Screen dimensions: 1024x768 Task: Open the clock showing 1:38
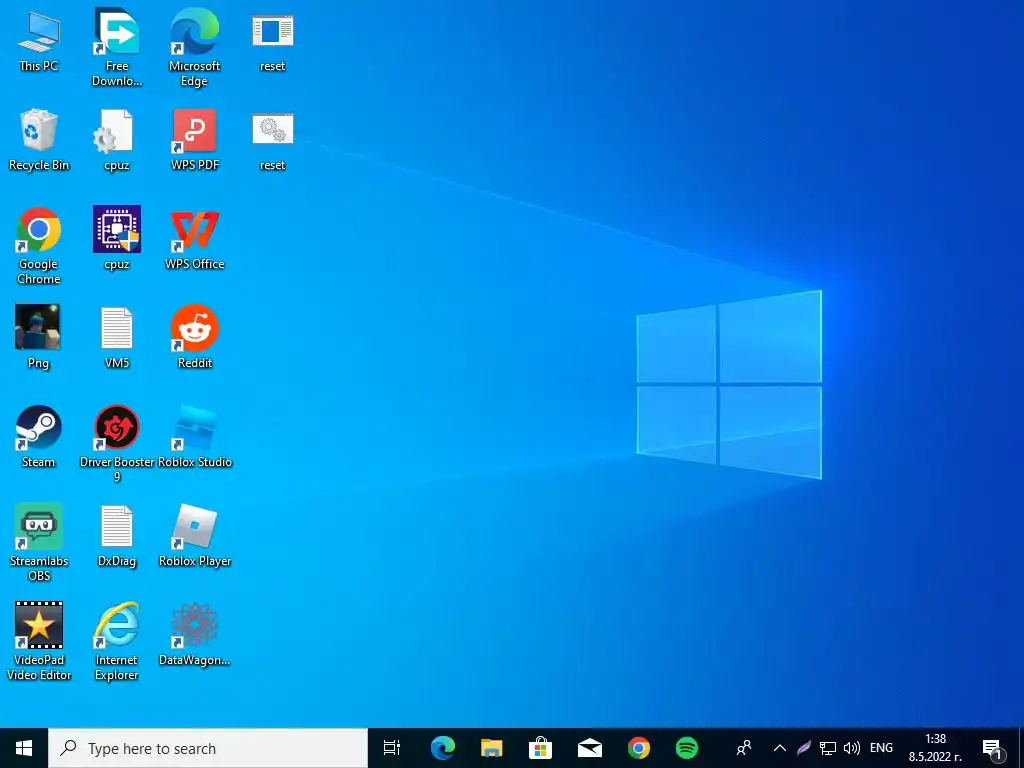[x=935, y=748]
